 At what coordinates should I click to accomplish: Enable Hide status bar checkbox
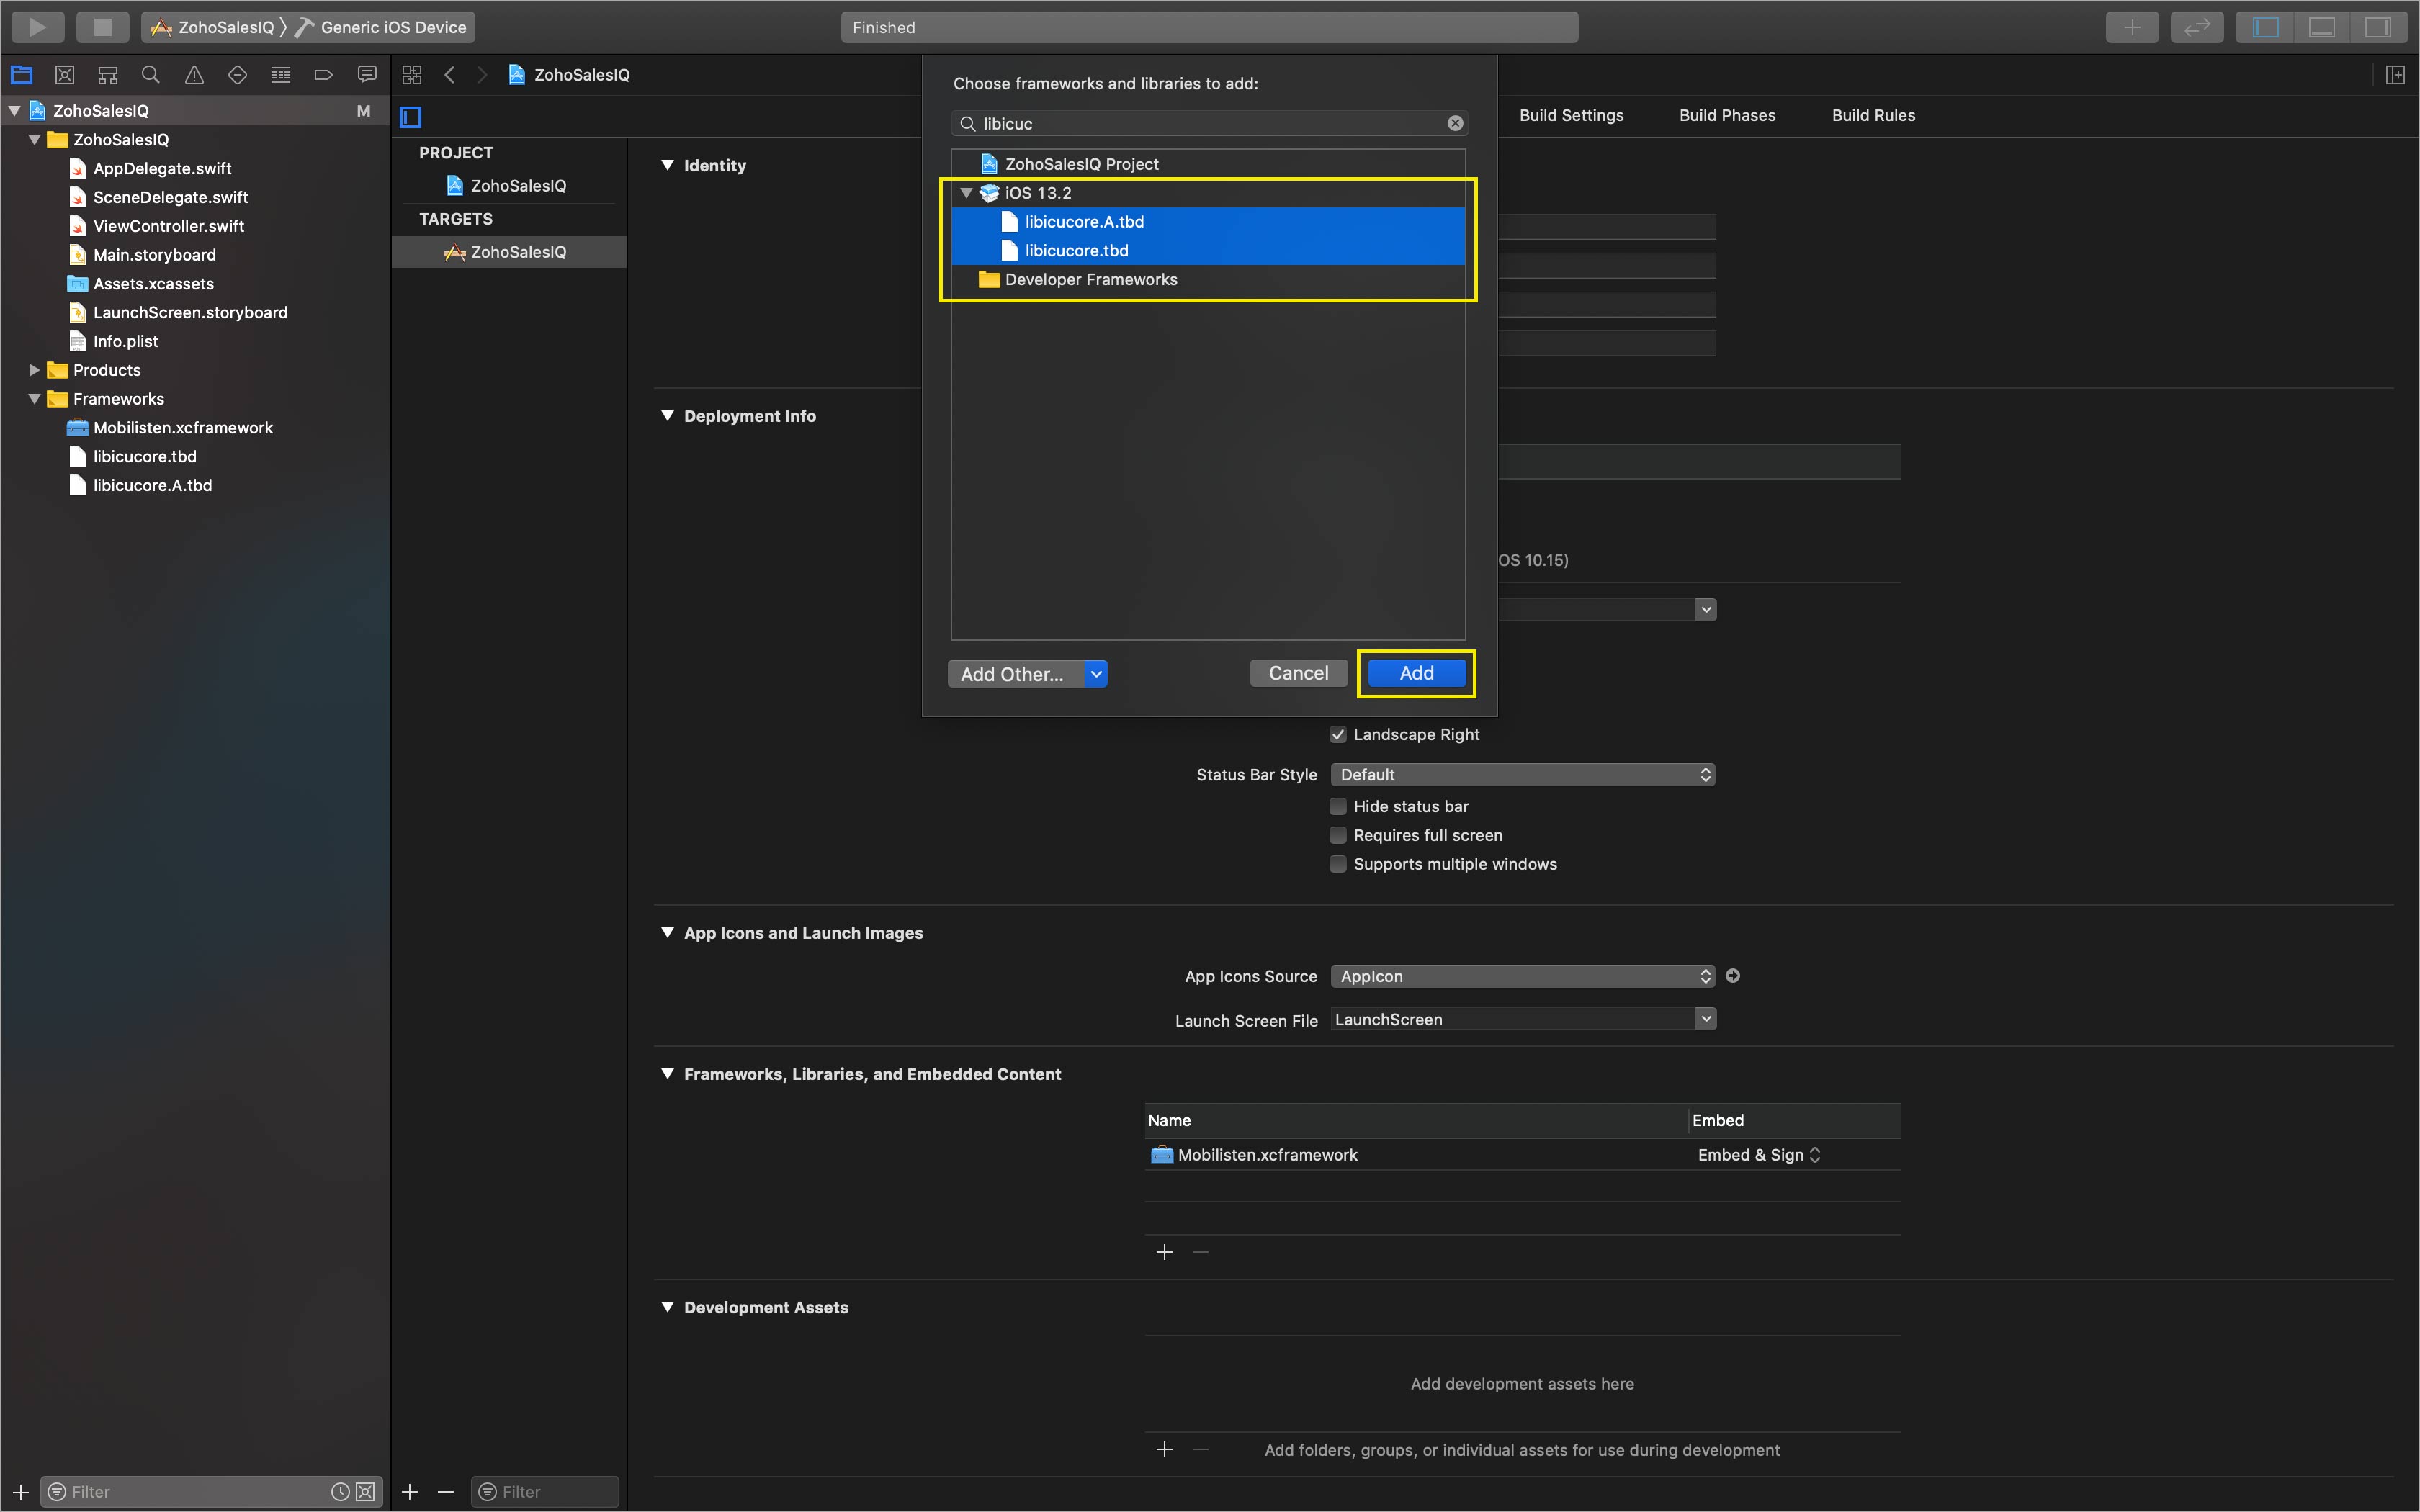[1338, 807]
